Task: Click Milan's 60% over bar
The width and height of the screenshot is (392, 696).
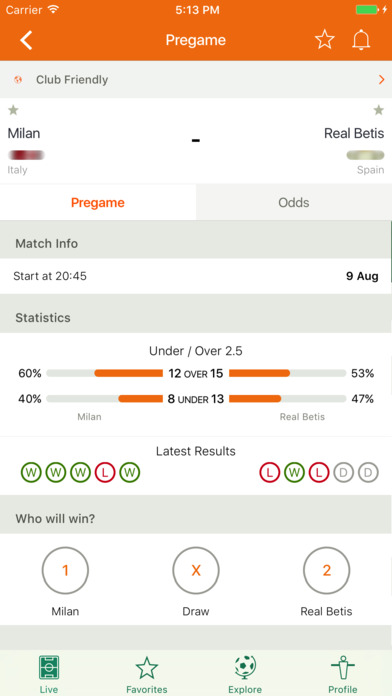Action: (105, 373)
